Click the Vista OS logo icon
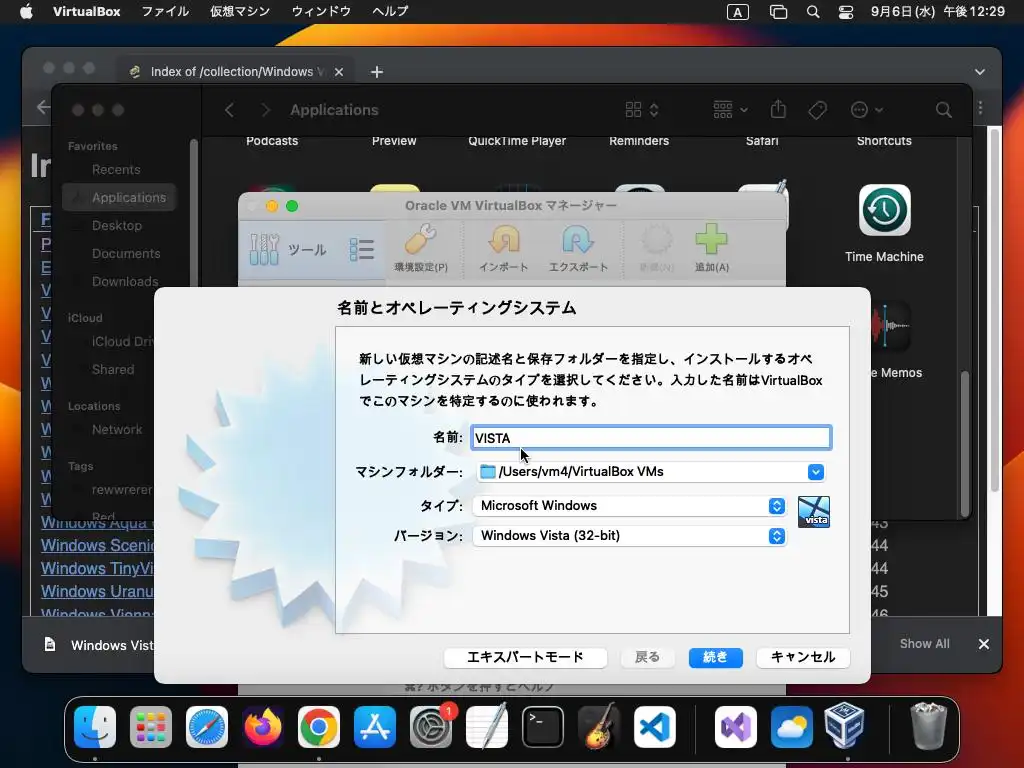1024x768 pixels. point(814,511)
